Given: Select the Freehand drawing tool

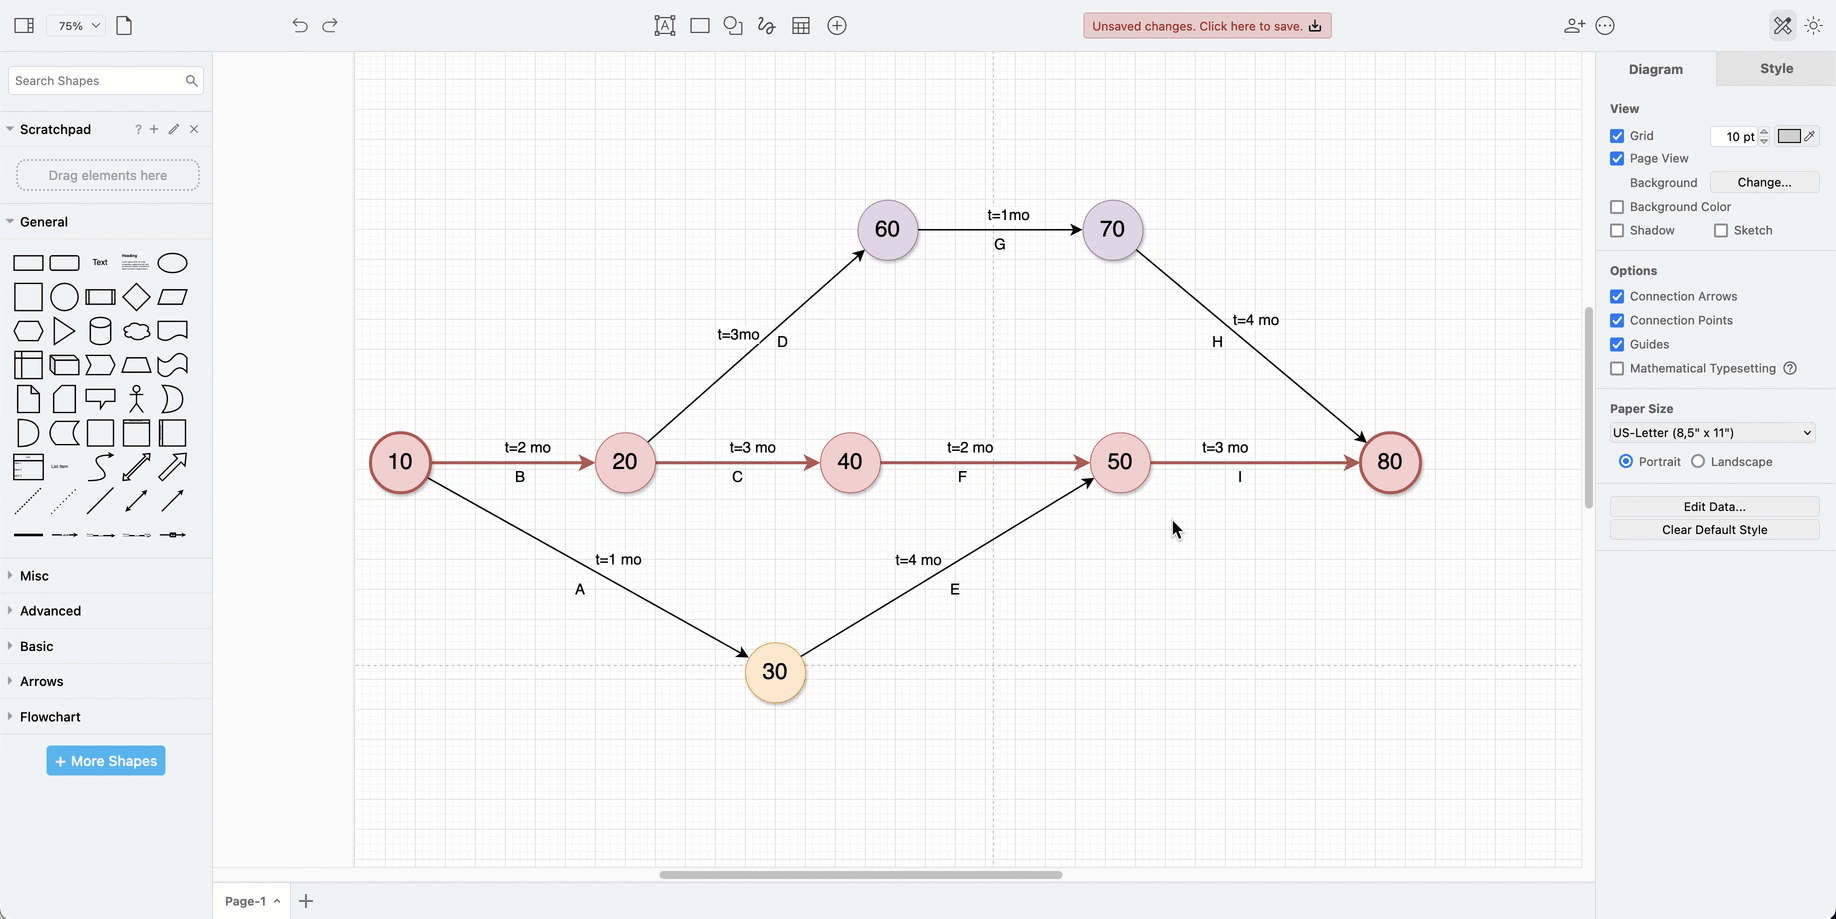Looking at the screenshot, I should click(x=766, y=25).
